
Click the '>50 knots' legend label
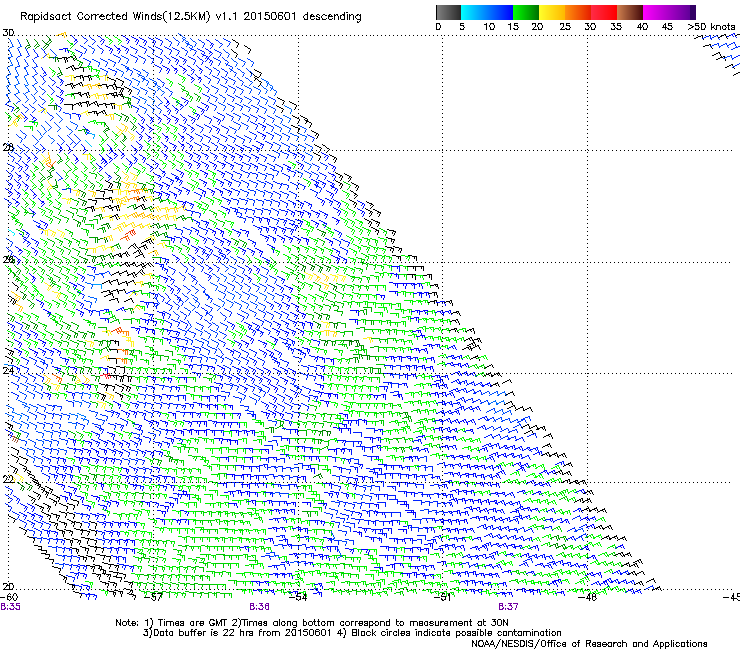[711, 27]
